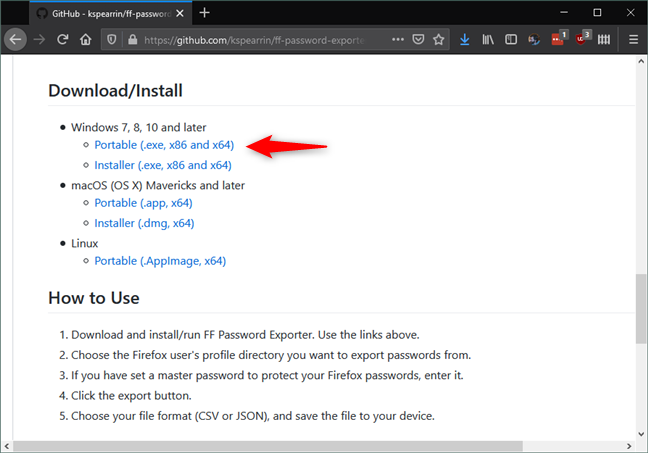Download Linux Portable AppImage build
Screen dimensions: 648x453
[x=160, y=261]
